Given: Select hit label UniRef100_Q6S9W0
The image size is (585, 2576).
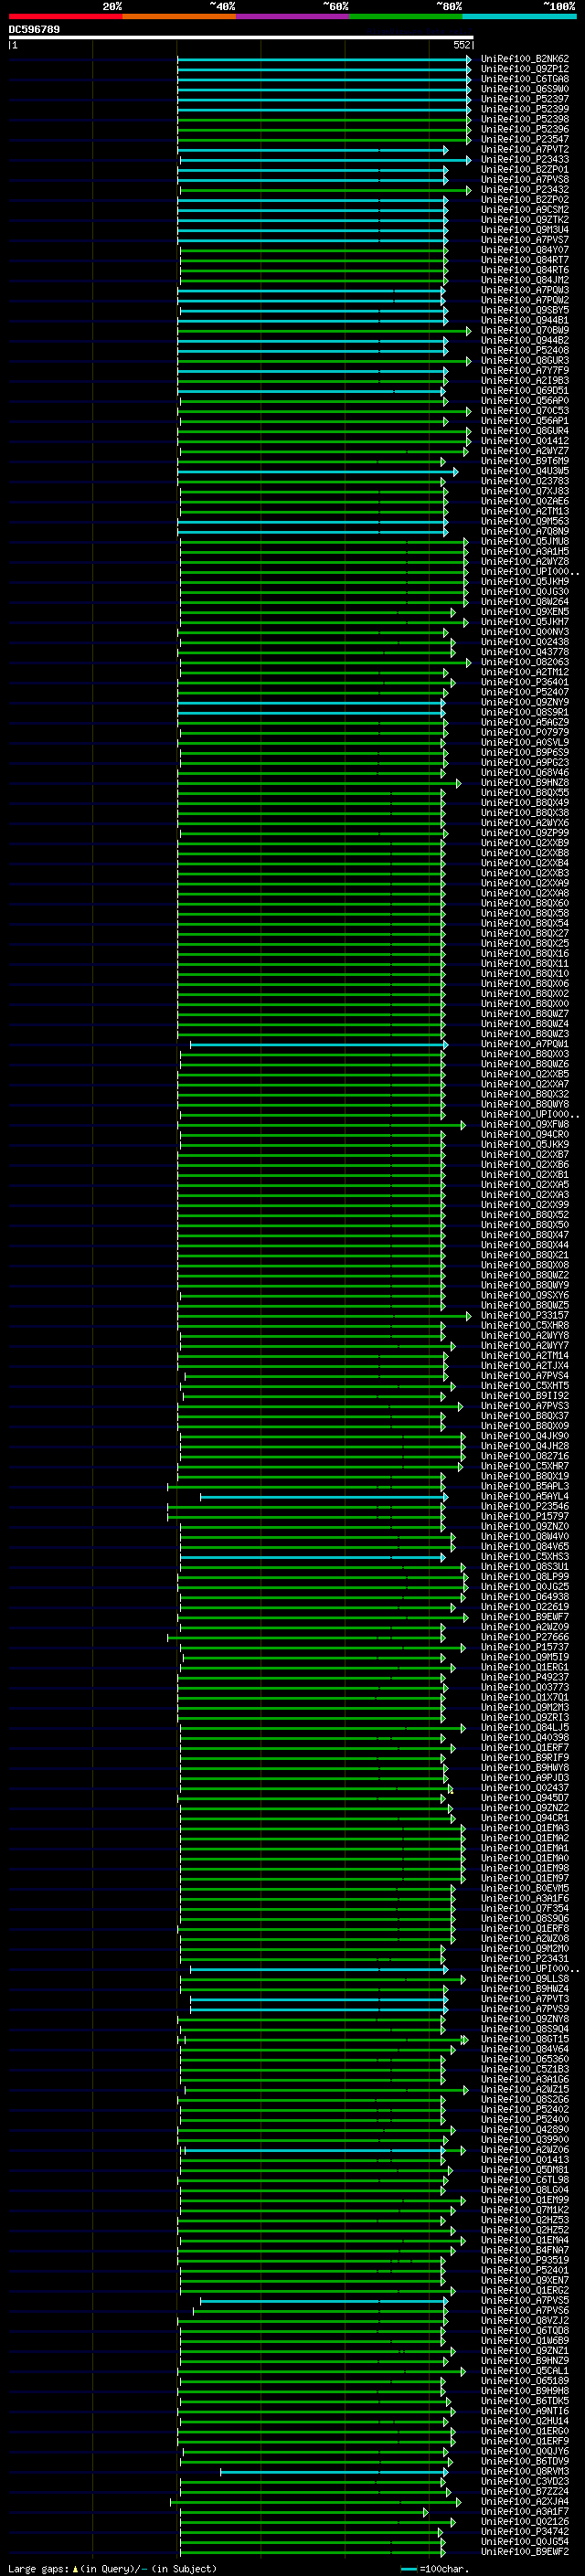Looking at the screenshot, I should click(x=525, y=89).
